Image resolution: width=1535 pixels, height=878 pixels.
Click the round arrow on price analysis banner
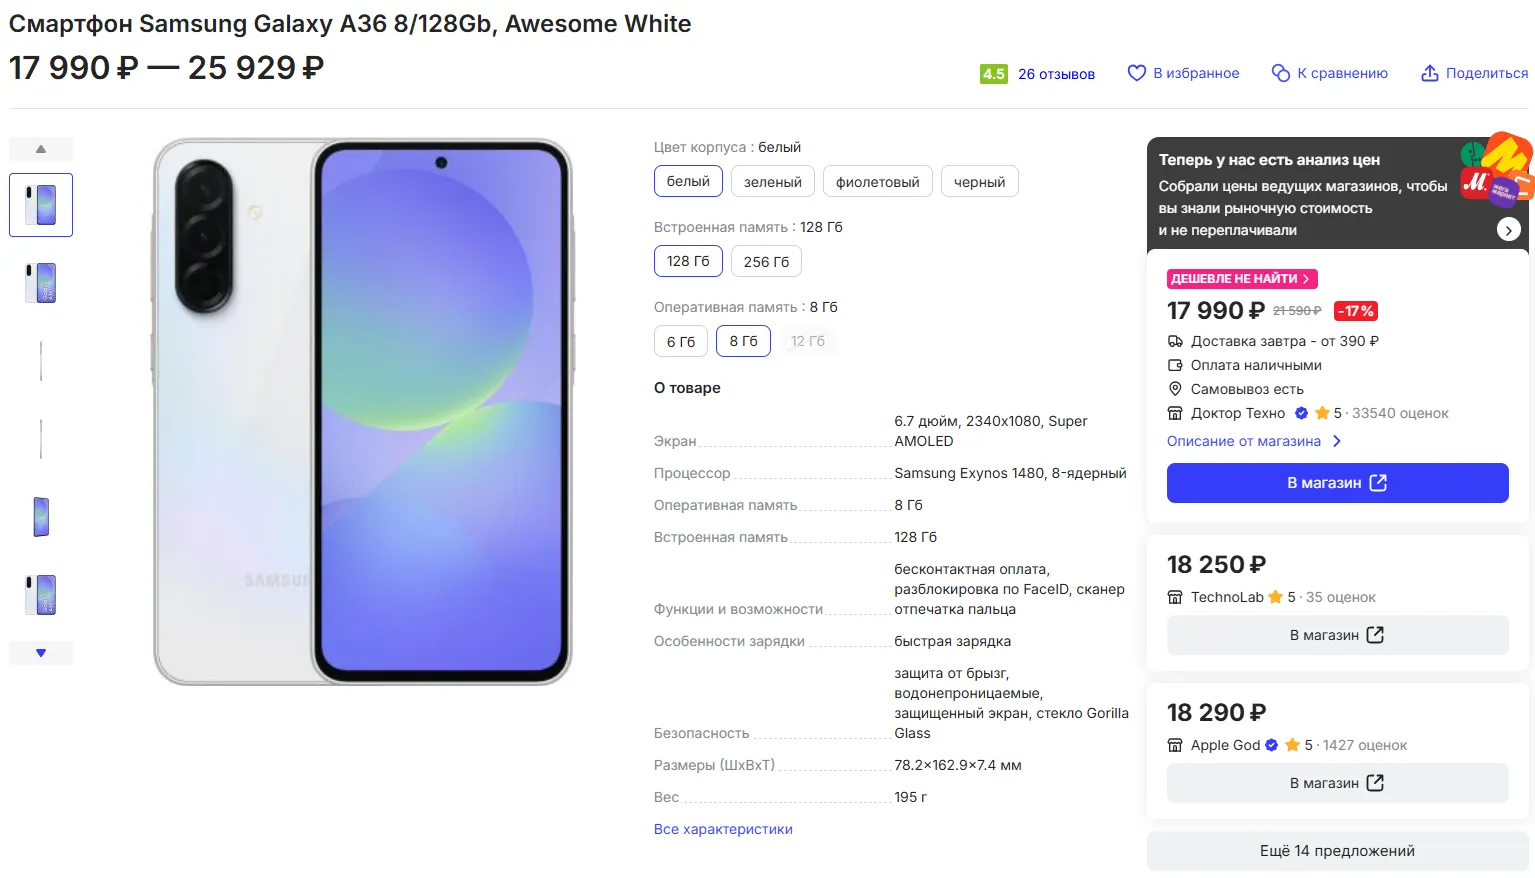click(1508, 230)
